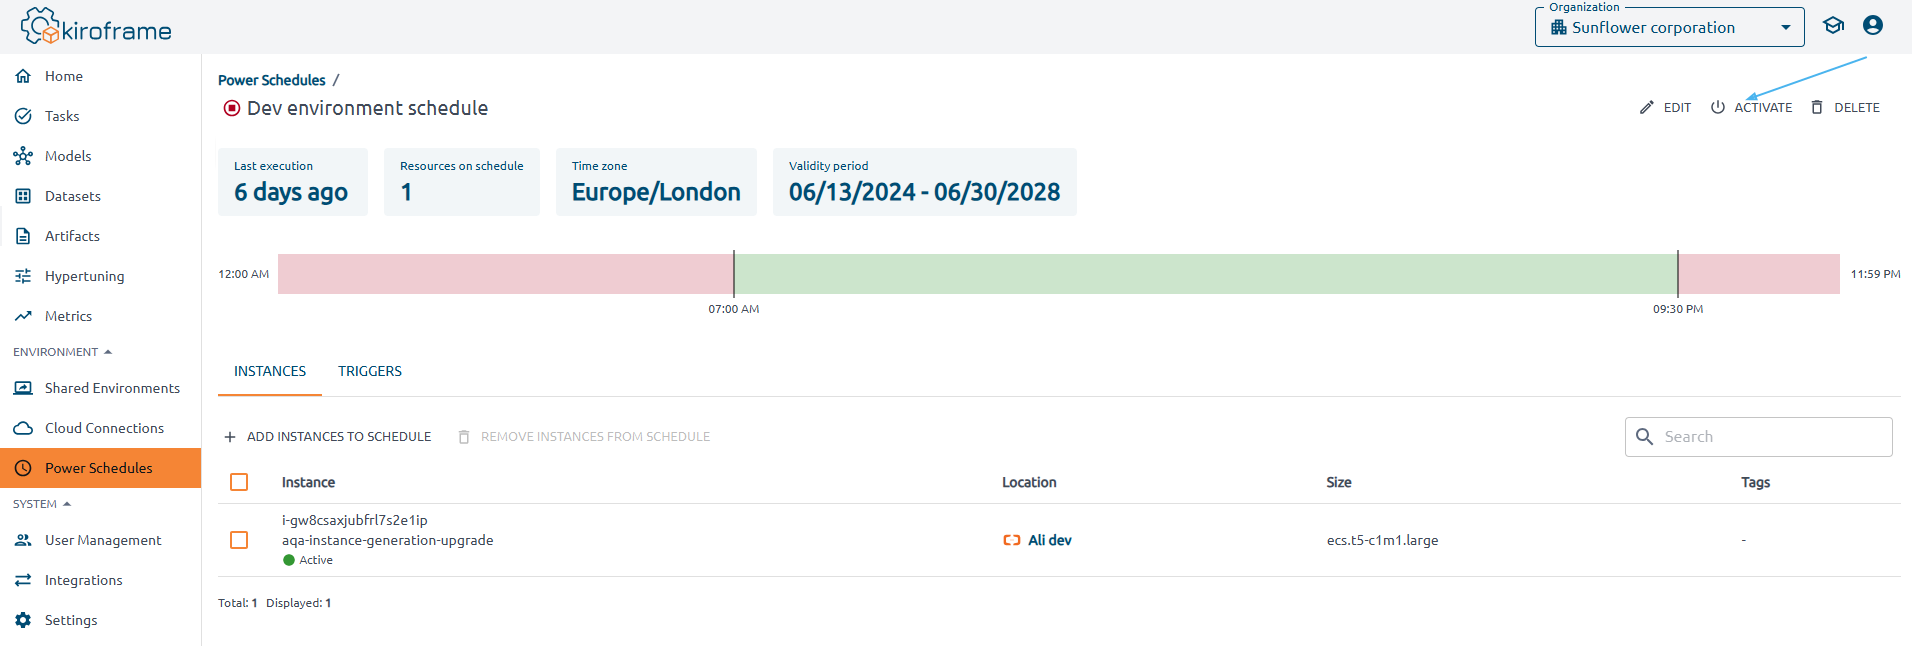Collapse the SYSTEM sidebar section
The height and width of the screenshot is (646, 1912).
42,504
